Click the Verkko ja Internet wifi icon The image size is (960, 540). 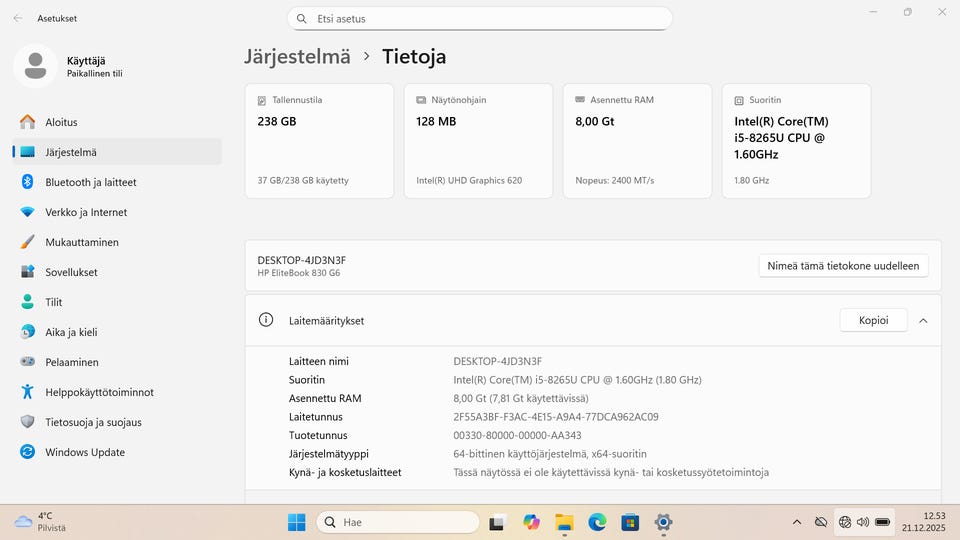click(27, 212)
